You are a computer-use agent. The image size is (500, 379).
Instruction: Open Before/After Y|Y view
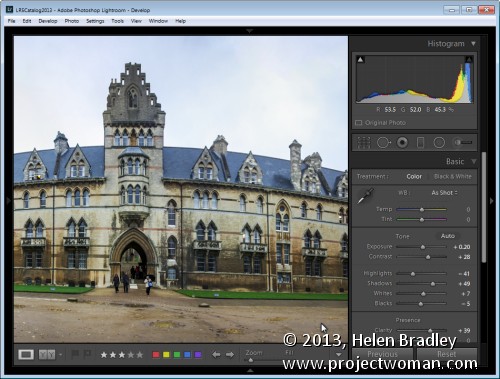[x=47, y=354]
